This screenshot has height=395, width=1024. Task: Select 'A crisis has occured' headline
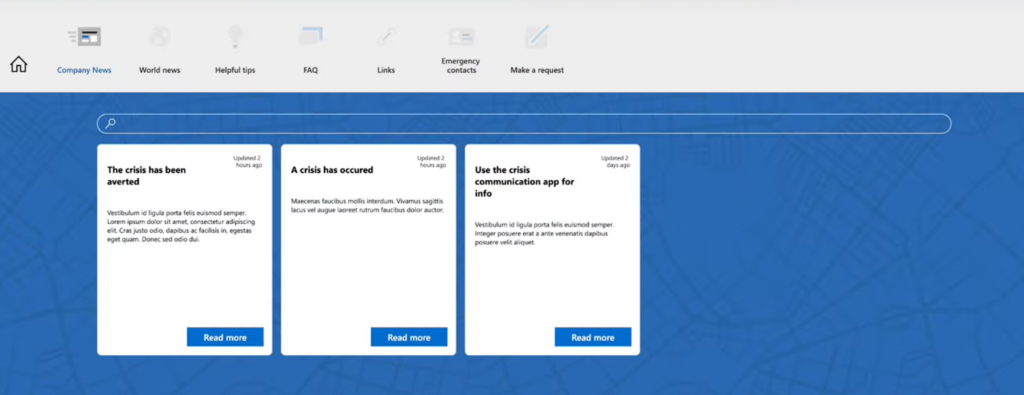(x=332, y=170)
